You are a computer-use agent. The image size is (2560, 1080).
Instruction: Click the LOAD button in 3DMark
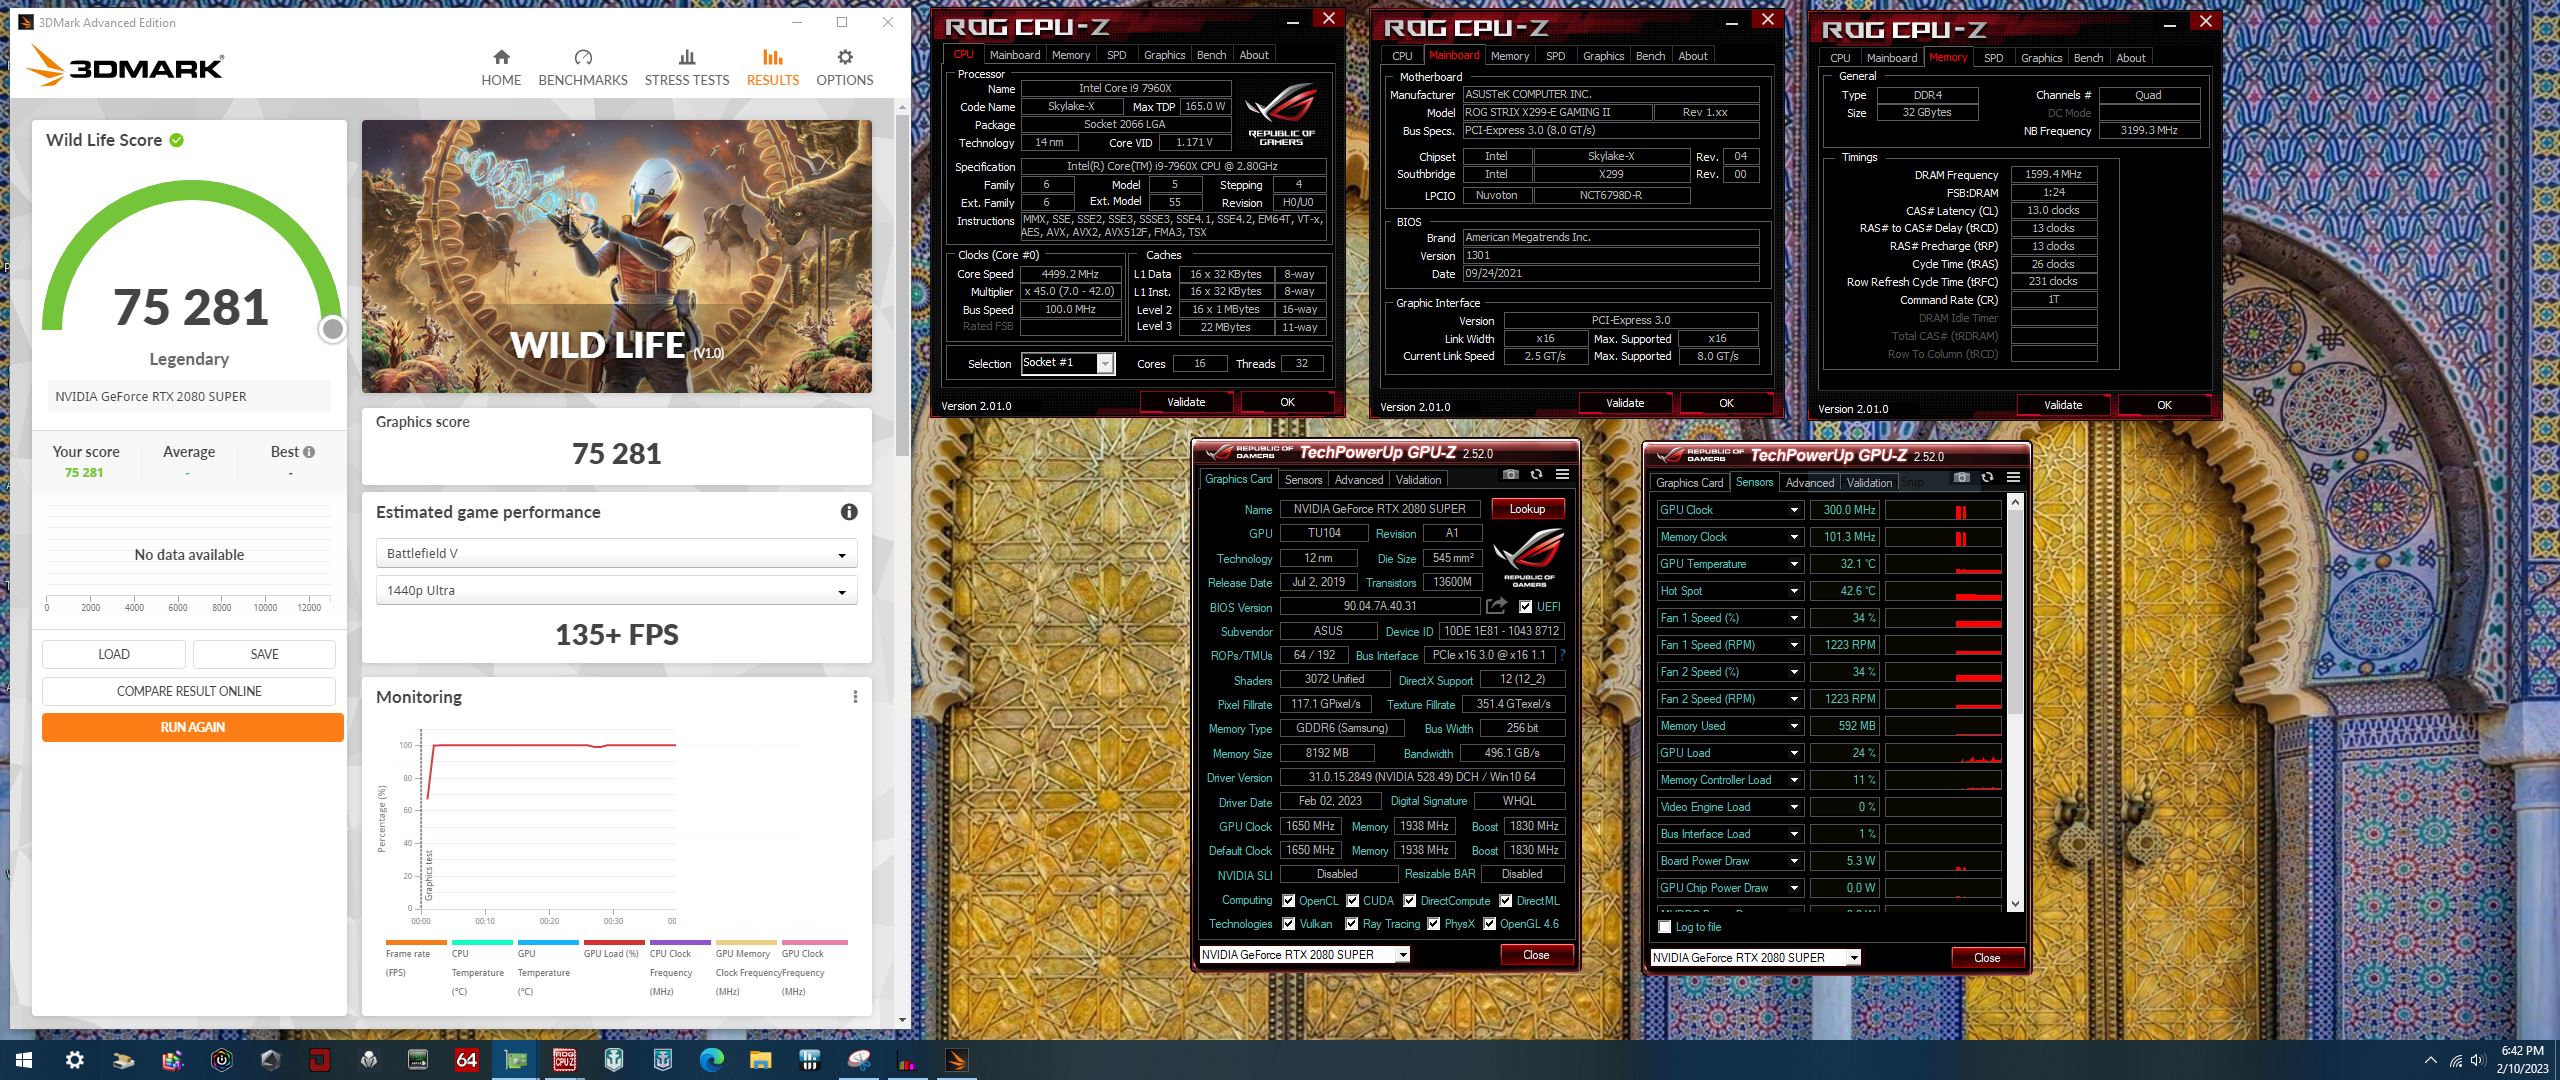point(114,654)
